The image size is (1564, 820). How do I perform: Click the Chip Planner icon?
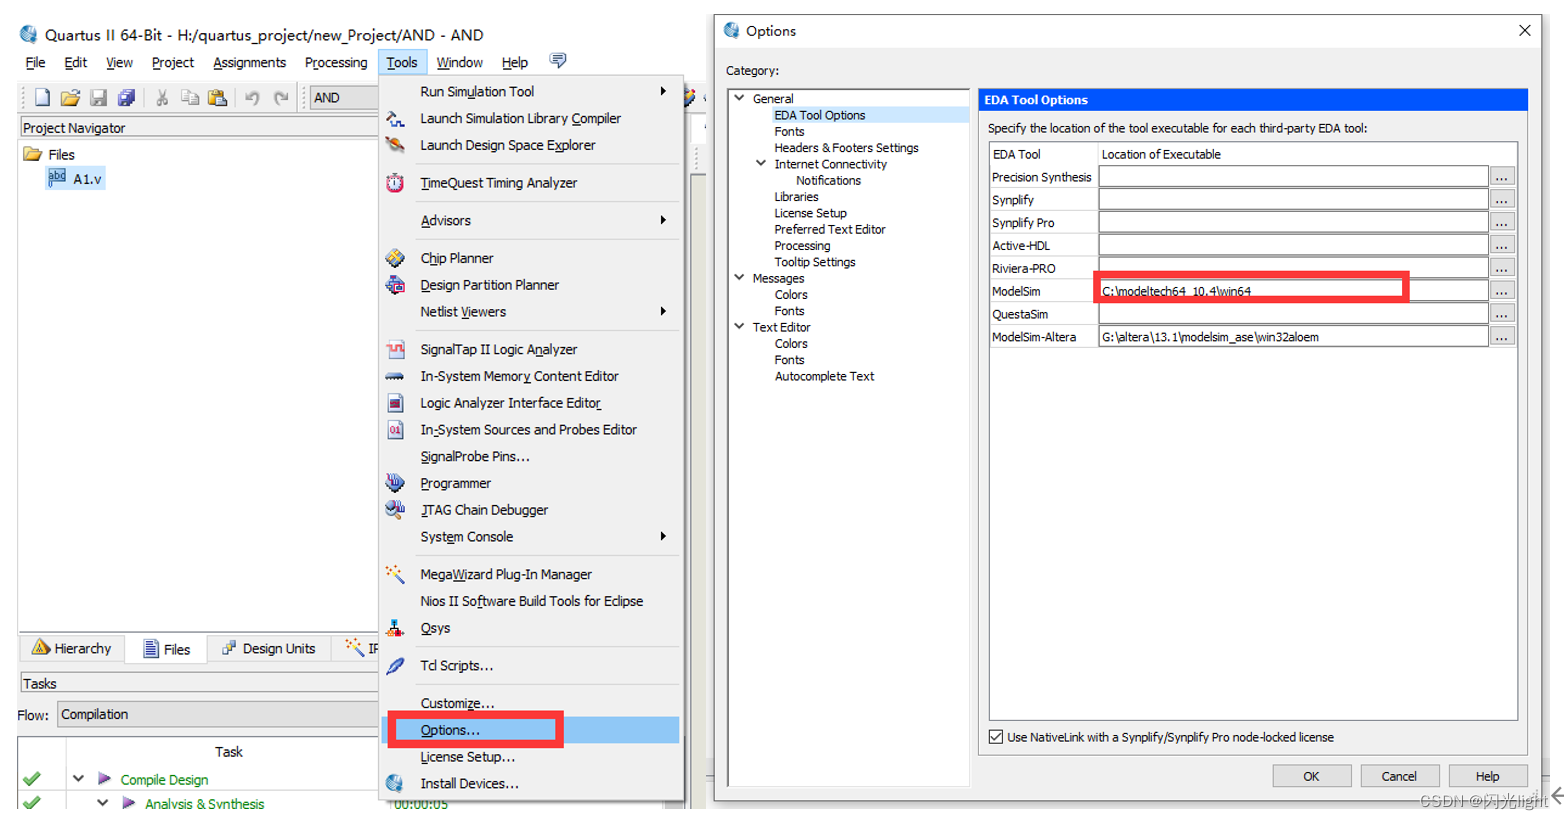[395, 258]
